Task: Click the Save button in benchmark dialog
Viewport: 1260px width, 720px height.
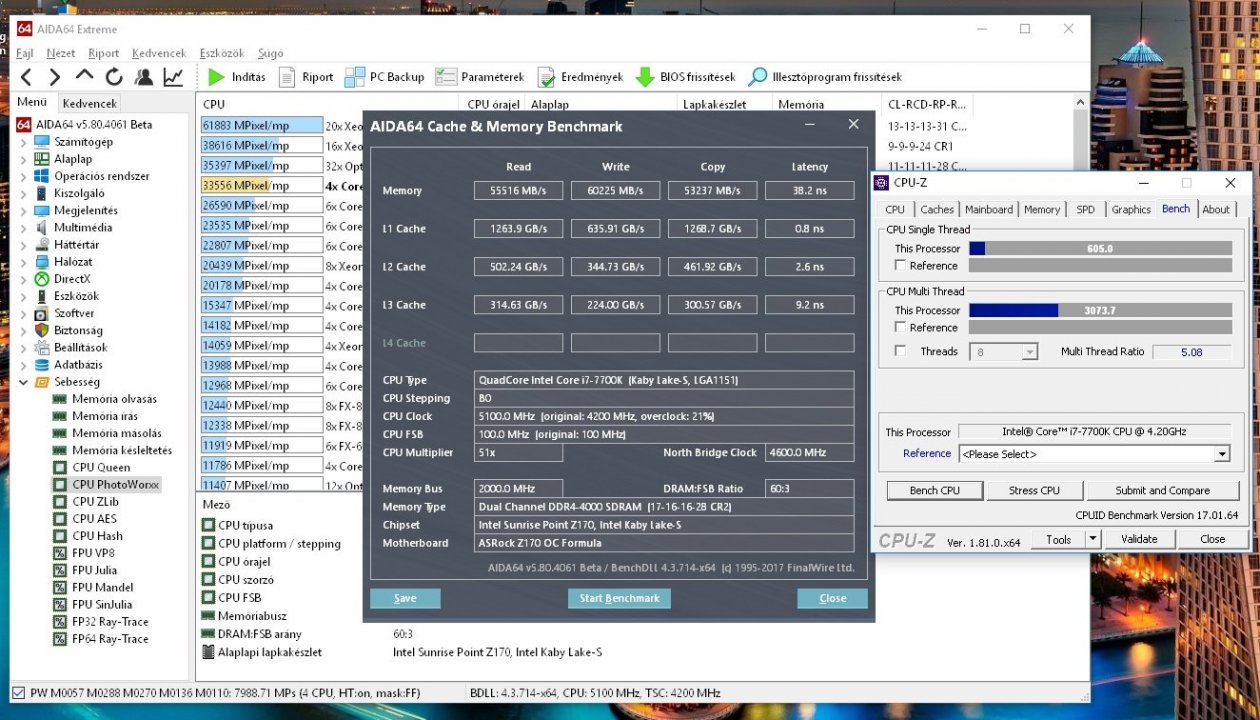Action: [x=405, y=598]
